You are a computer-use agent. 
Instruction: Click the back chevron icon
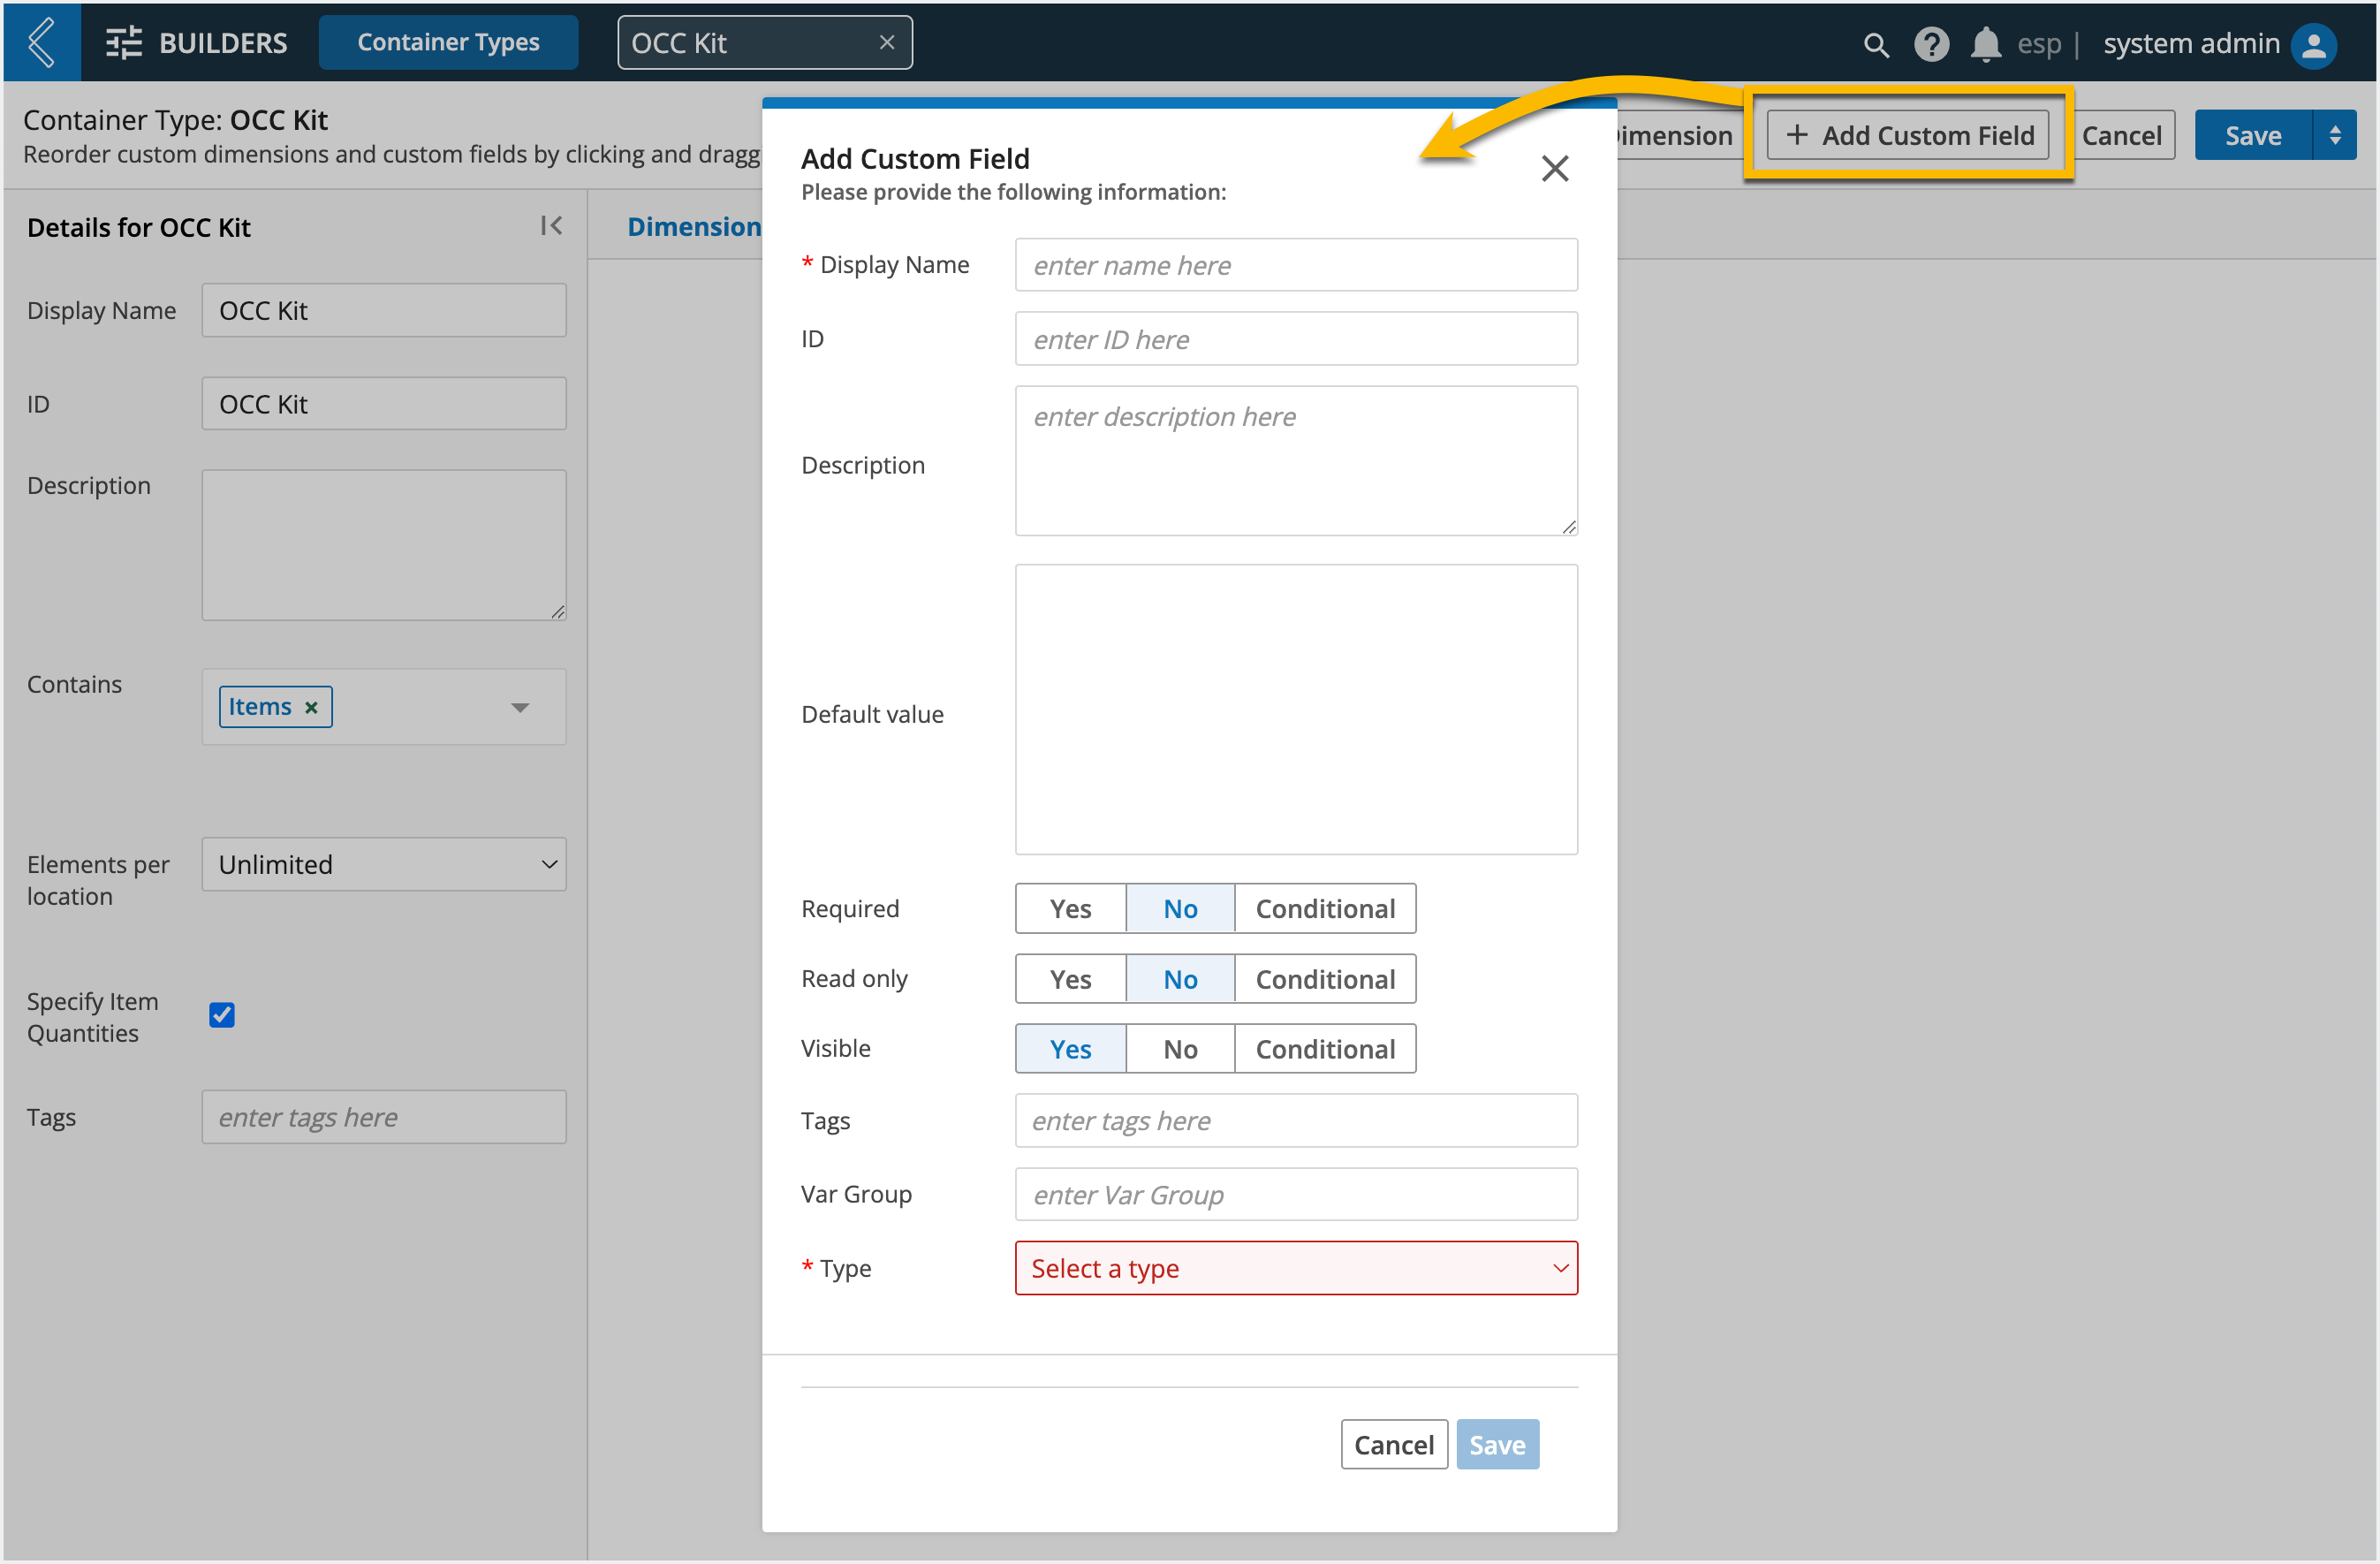tap(41, 42)
